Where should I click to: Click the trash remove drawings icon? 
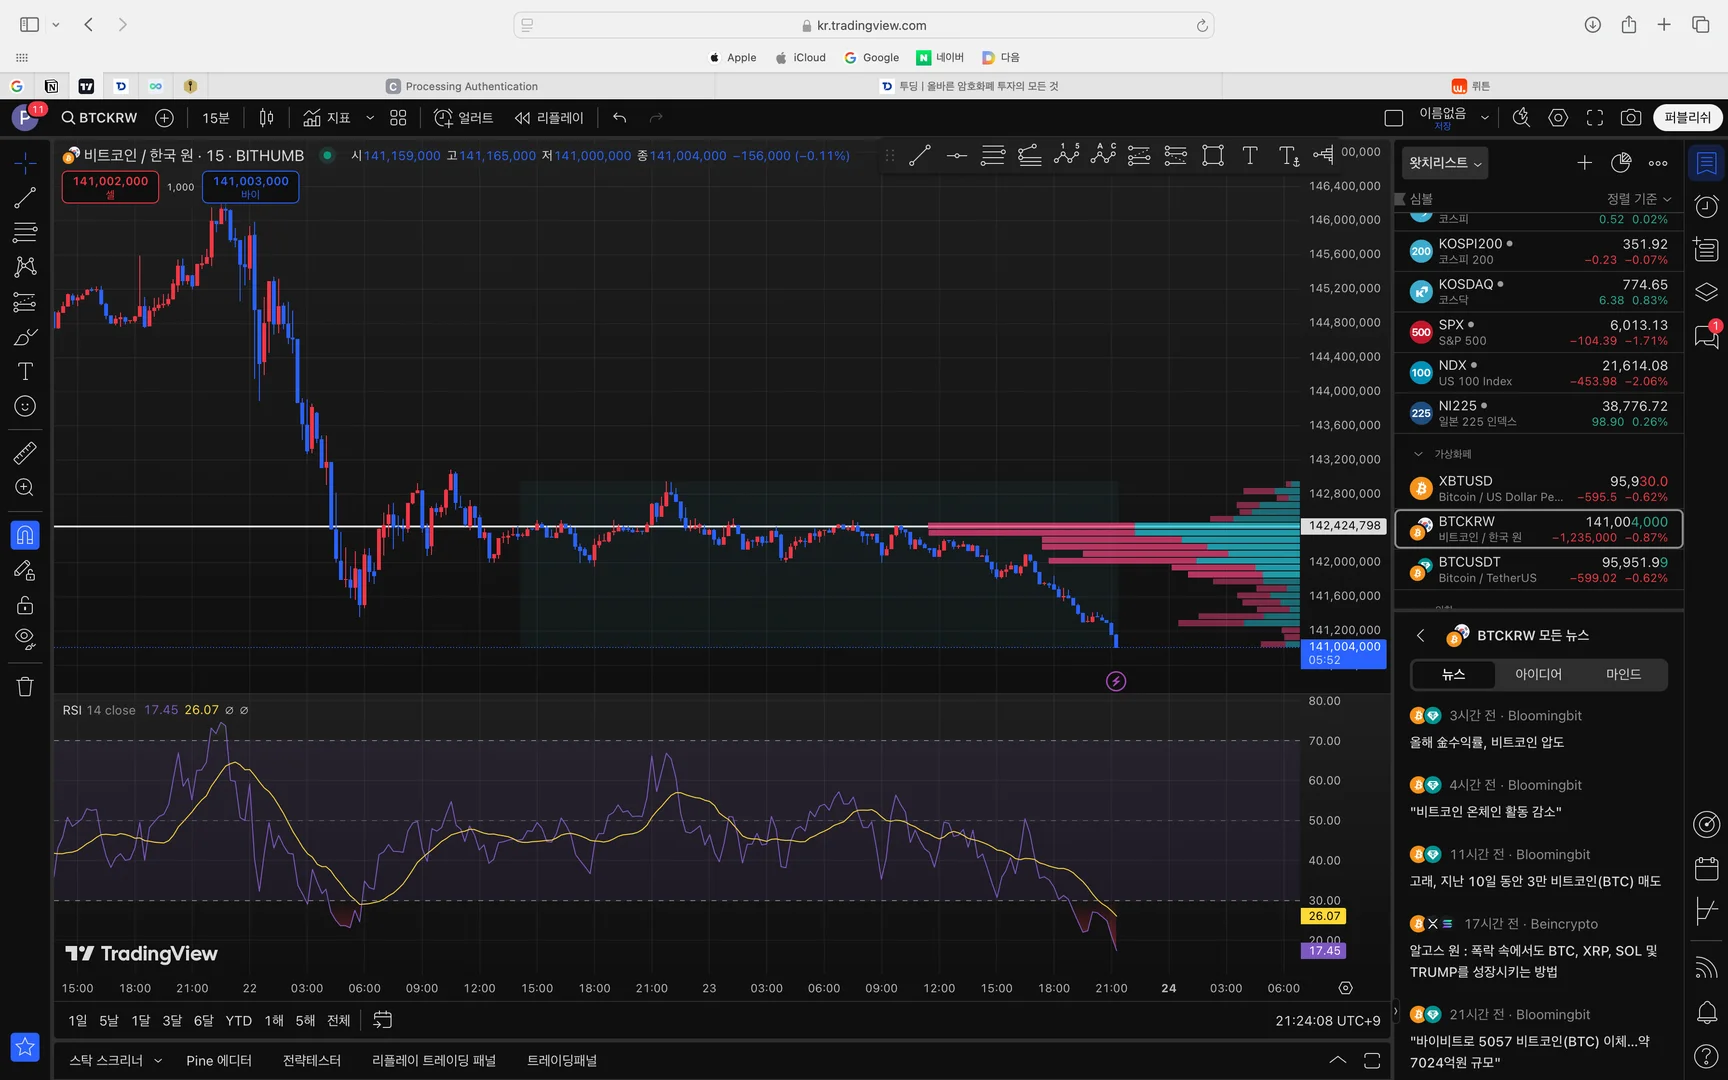(25, 686)
